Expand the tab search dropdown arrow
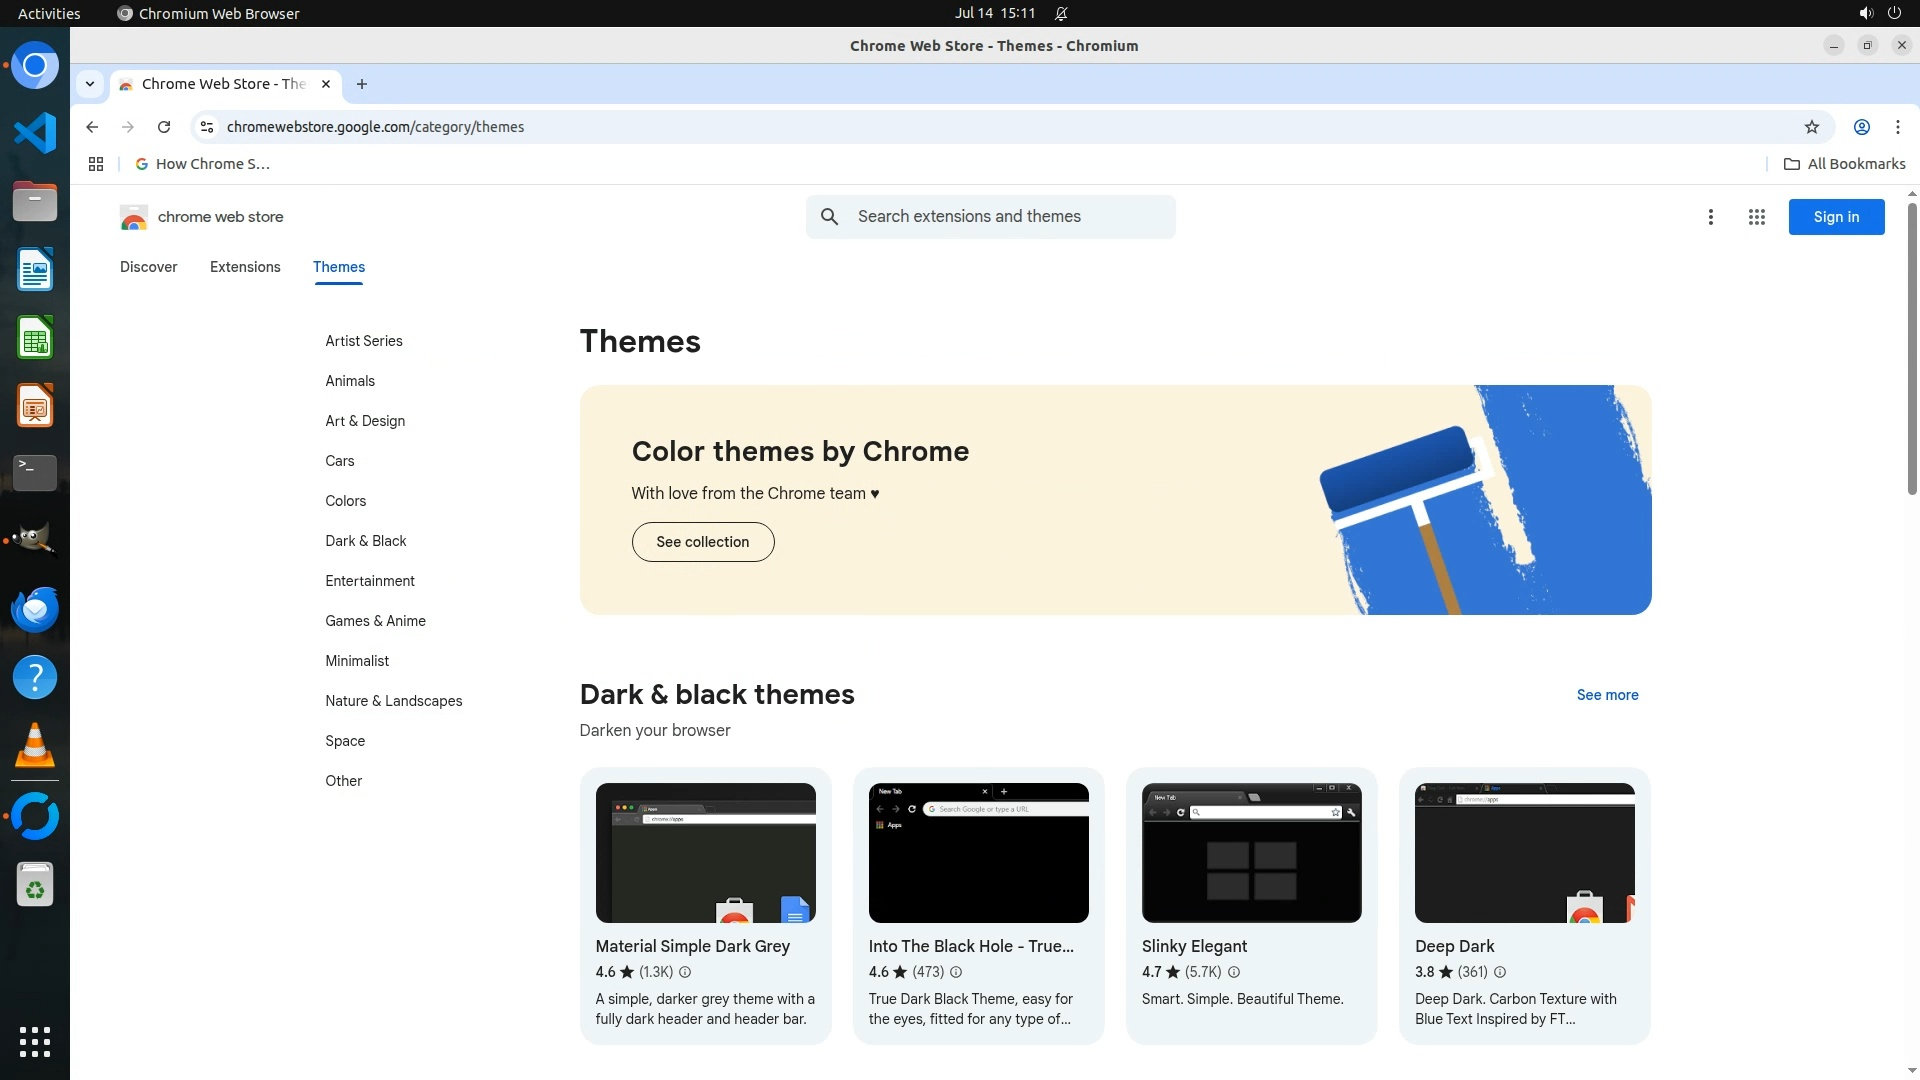This screenshot has width=1920, height=1080. [90, 84]
